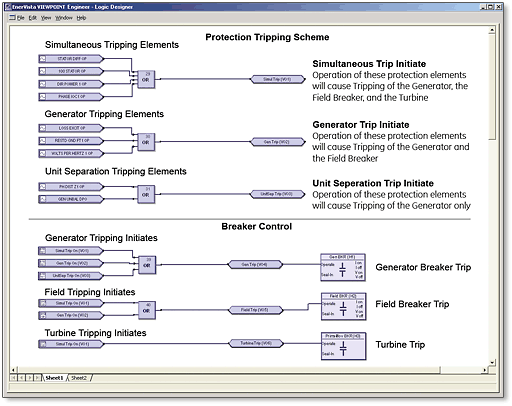The height and width of the screenshot is (406, 512).
Task: Go to previous sheet tab navigation arrow
Action: pos(21,378)
